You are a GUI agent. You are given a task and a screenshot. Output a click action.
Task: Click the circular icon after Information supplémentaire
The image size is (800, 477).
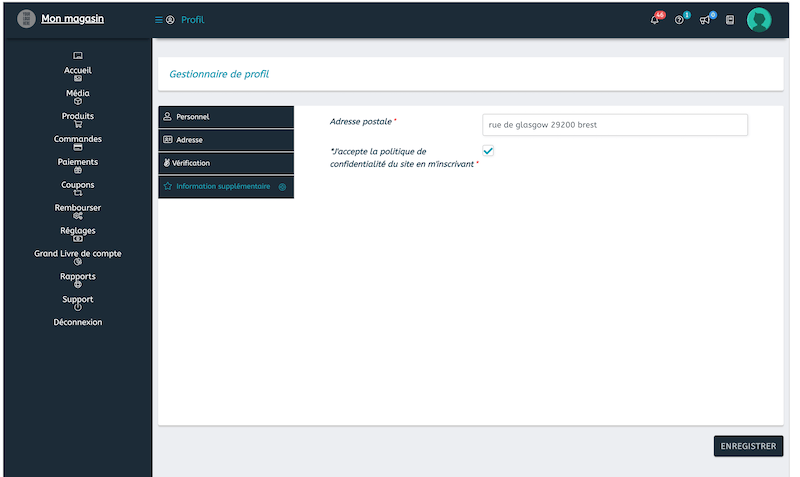[282, 187]
